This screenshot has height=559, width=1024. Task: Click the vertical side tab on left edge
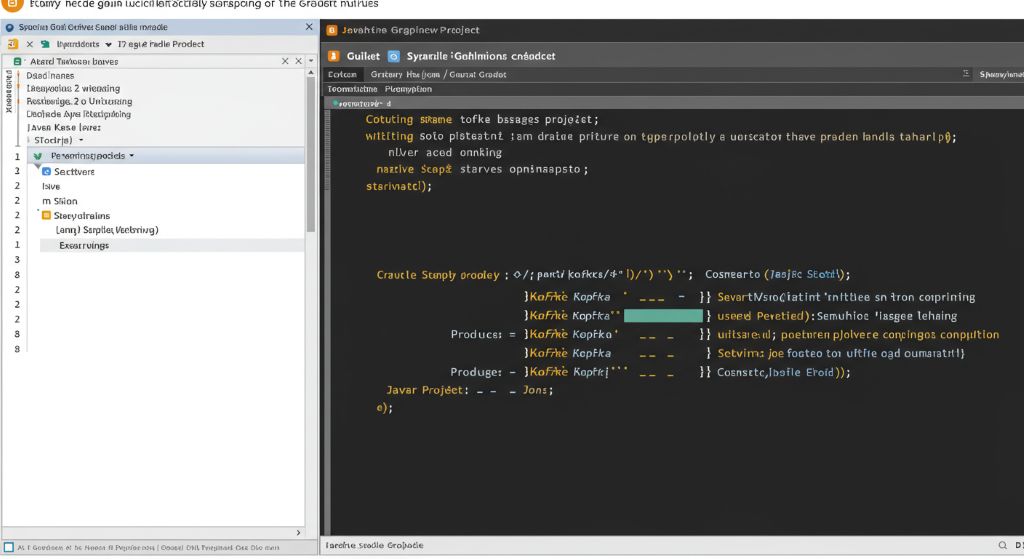pos(8,91)
